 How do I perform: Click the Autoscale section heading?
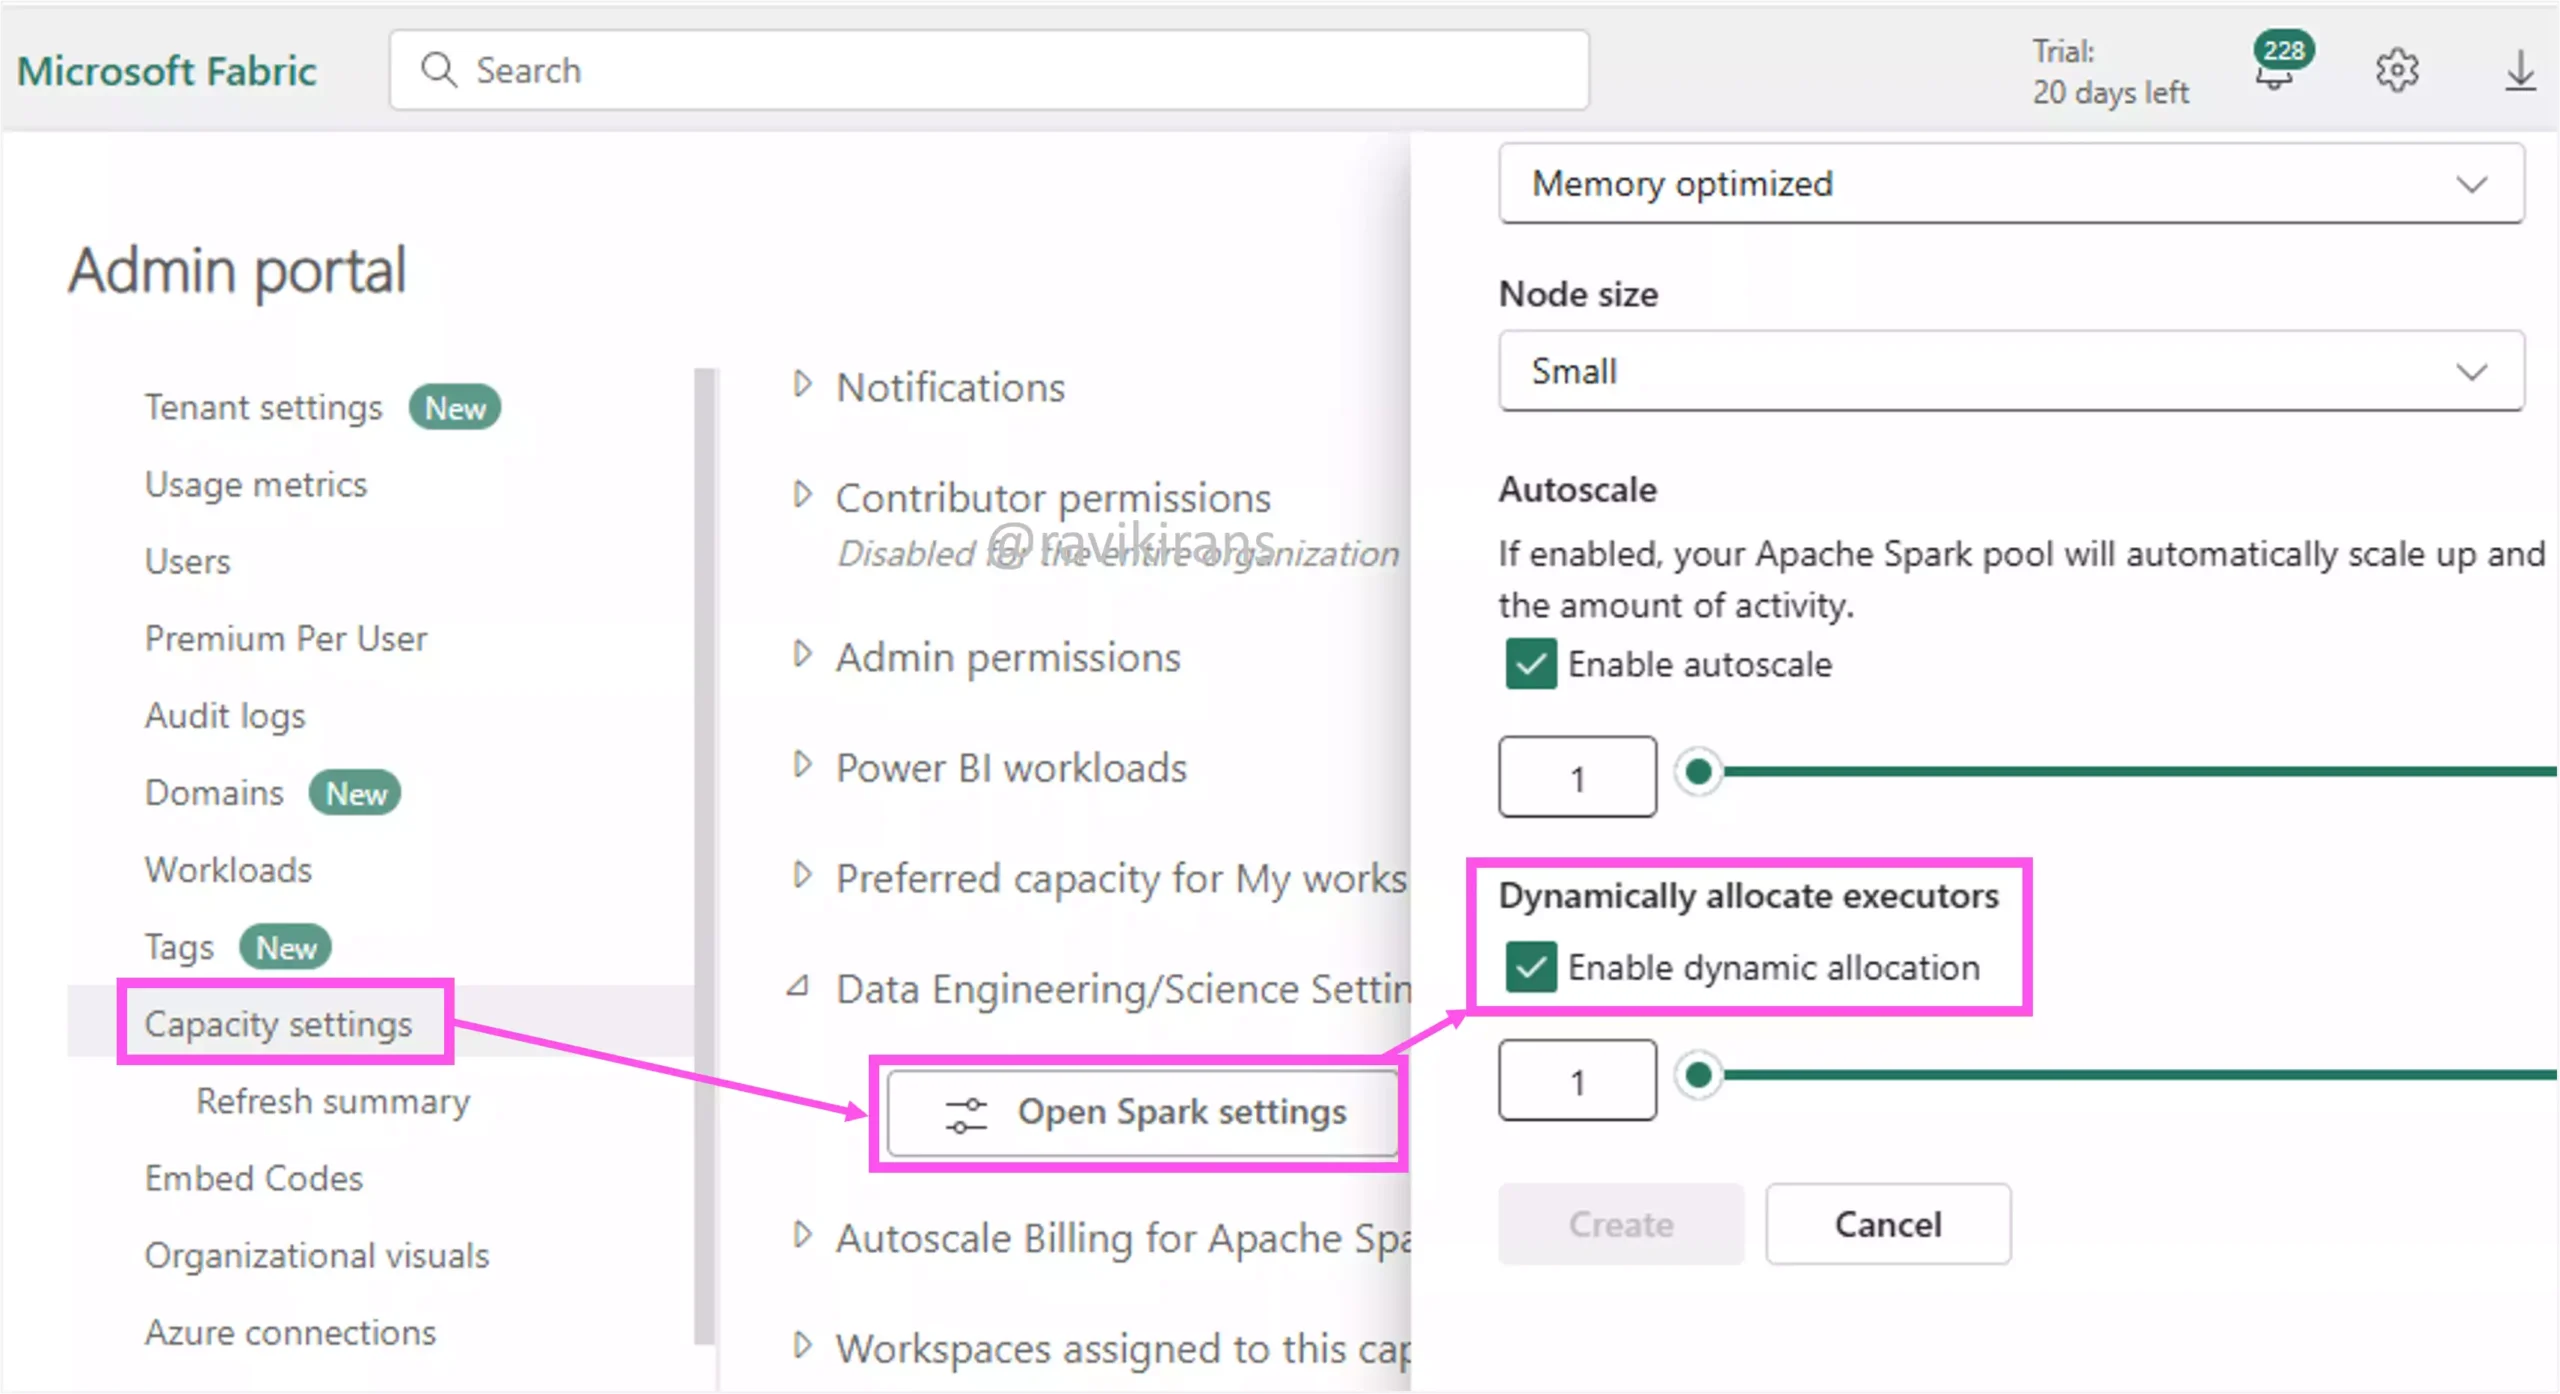1577,489
